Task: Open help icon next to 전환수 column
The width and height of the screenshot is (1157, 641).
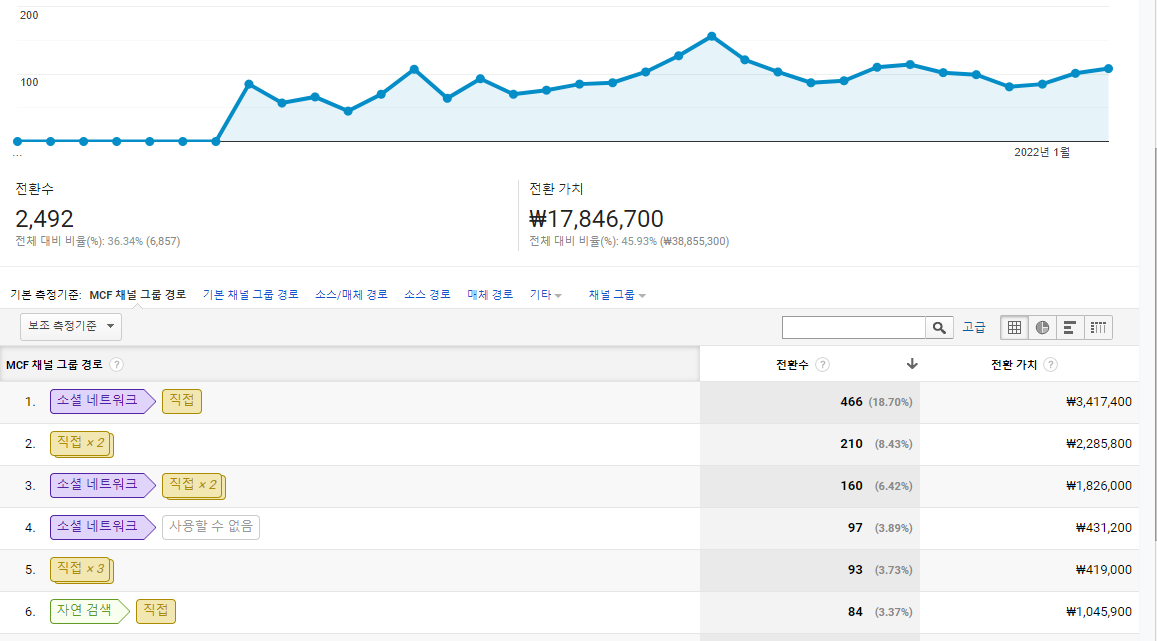Action: [x=823, y=364]
